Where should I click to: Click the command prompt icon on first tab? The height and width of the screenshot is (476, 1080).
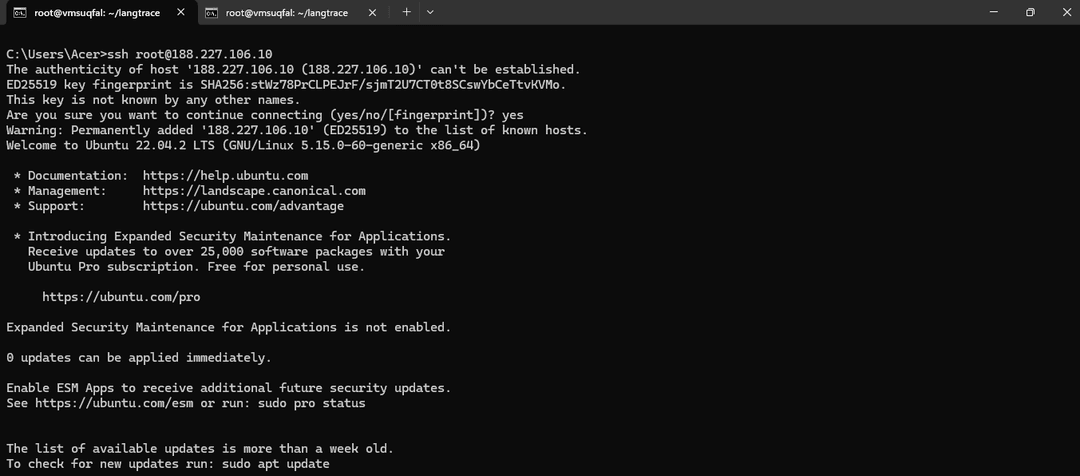coord(19,13)
